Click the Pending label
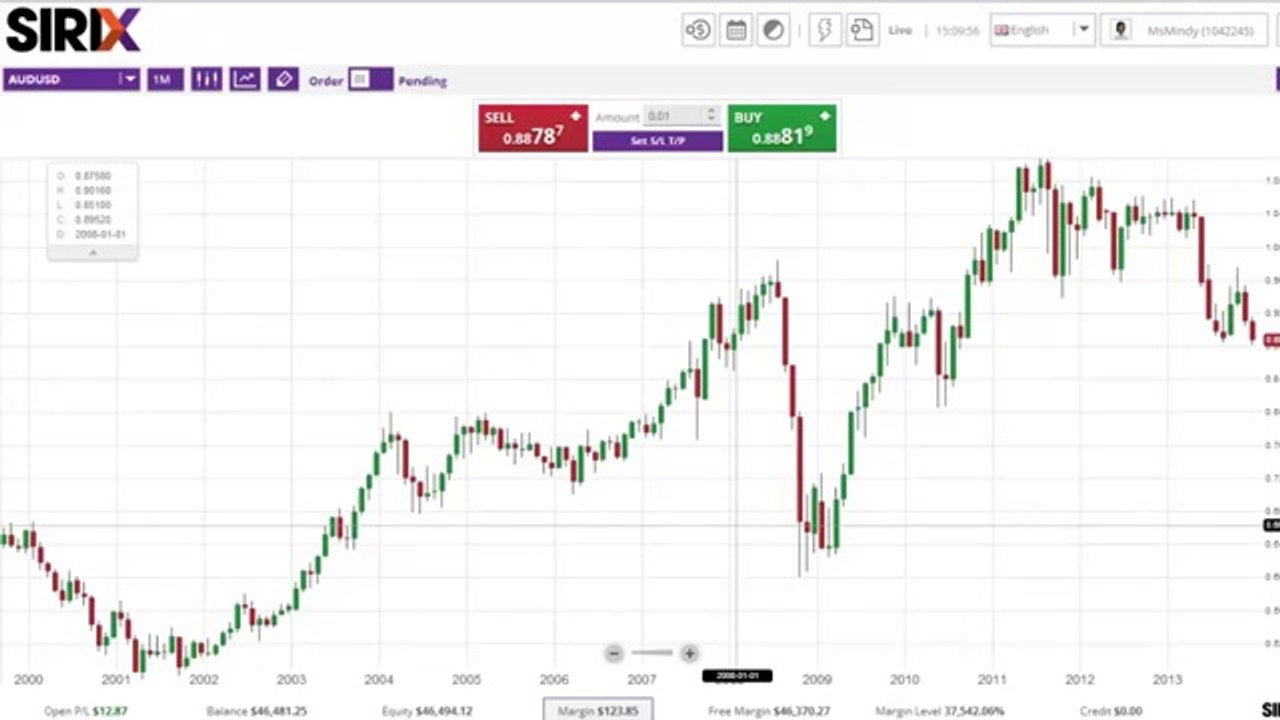 tap(422, 81)
